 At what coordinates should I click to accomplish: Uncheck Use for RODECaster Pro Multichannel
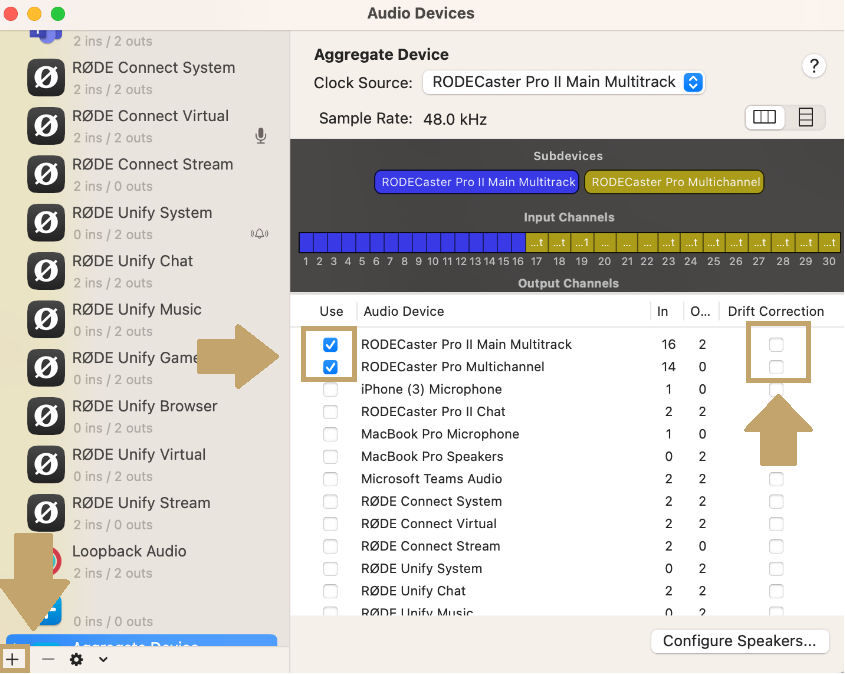(x=330, y=367)
